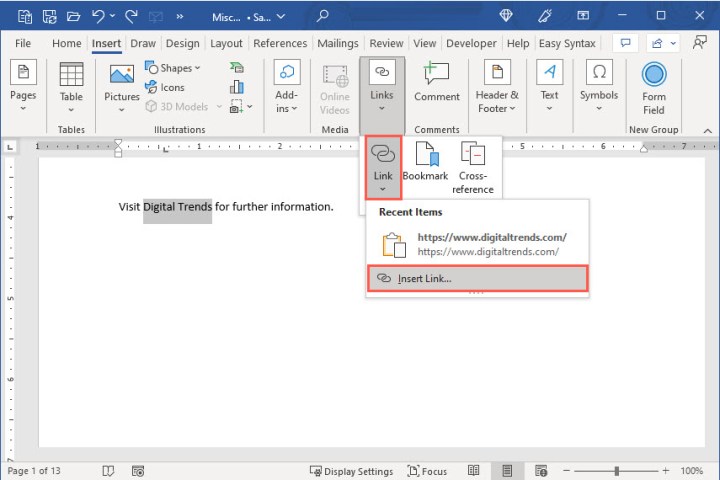The height and width of the screenshot is (480, 720).
Task: Click Display Settings in status bar
Action: (x=351, y=471)
